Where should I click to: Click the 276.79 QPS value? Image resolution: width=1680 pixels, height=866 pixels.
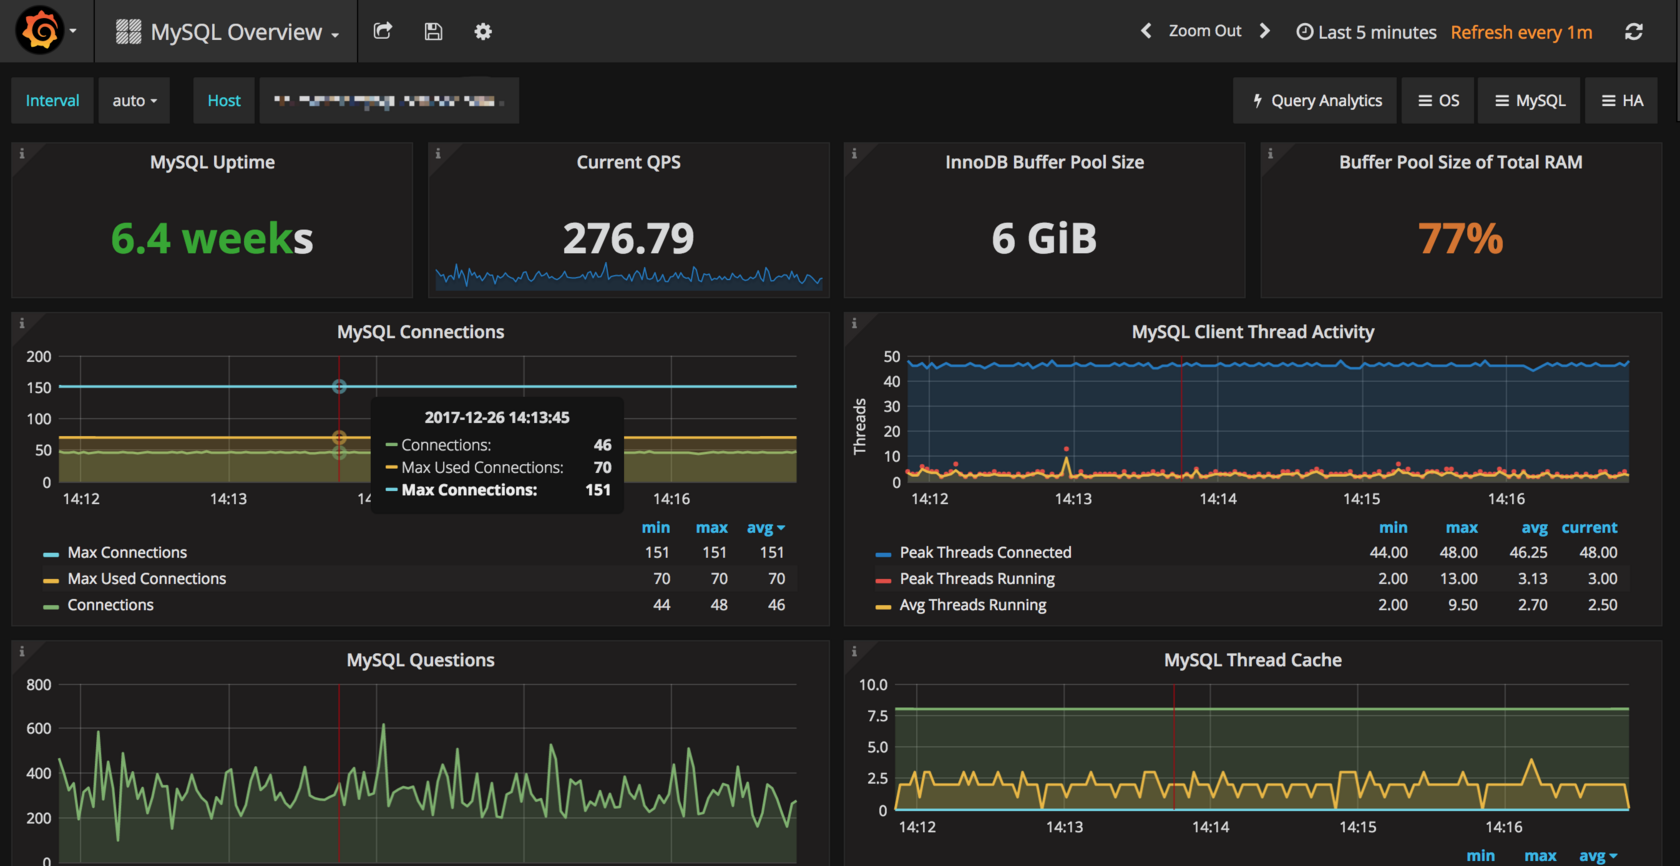pos(628,238)
